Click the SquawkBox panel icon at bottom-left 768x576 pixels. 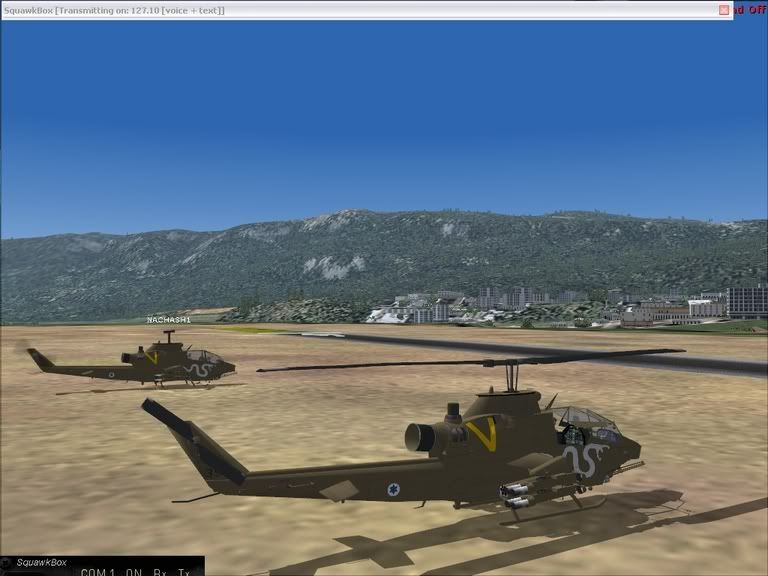click(8, 563)
